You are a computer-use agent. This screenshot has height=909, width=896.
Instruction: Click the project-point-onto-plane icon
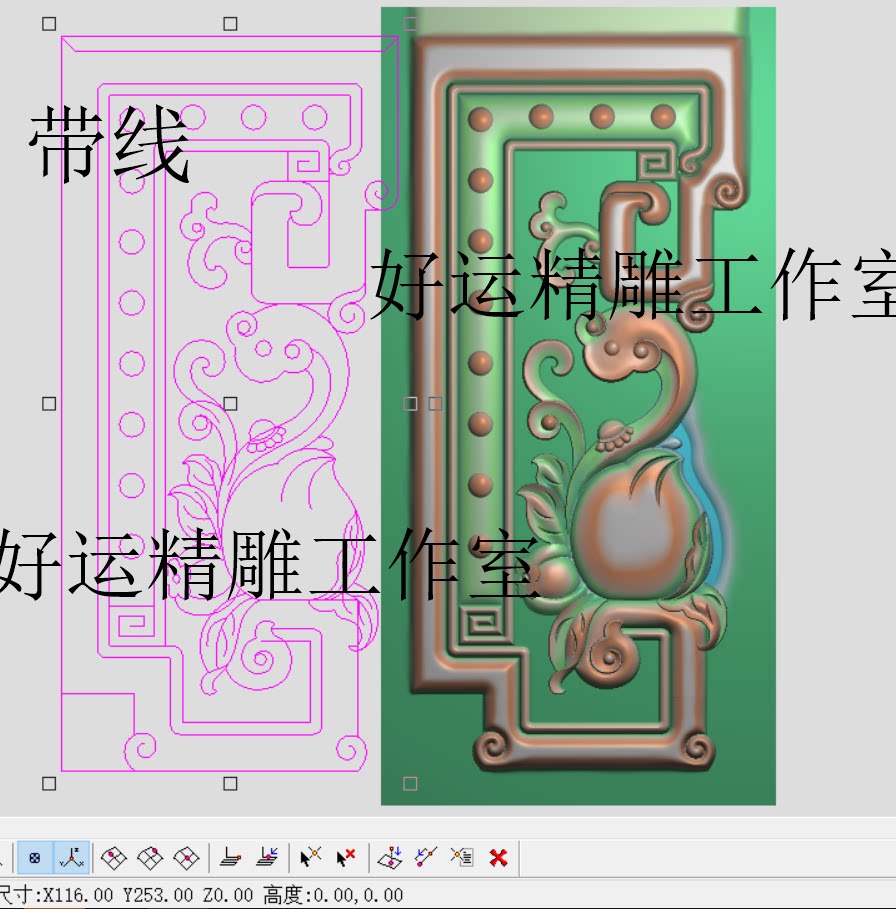pyautogui.click(x=390, y=857)
